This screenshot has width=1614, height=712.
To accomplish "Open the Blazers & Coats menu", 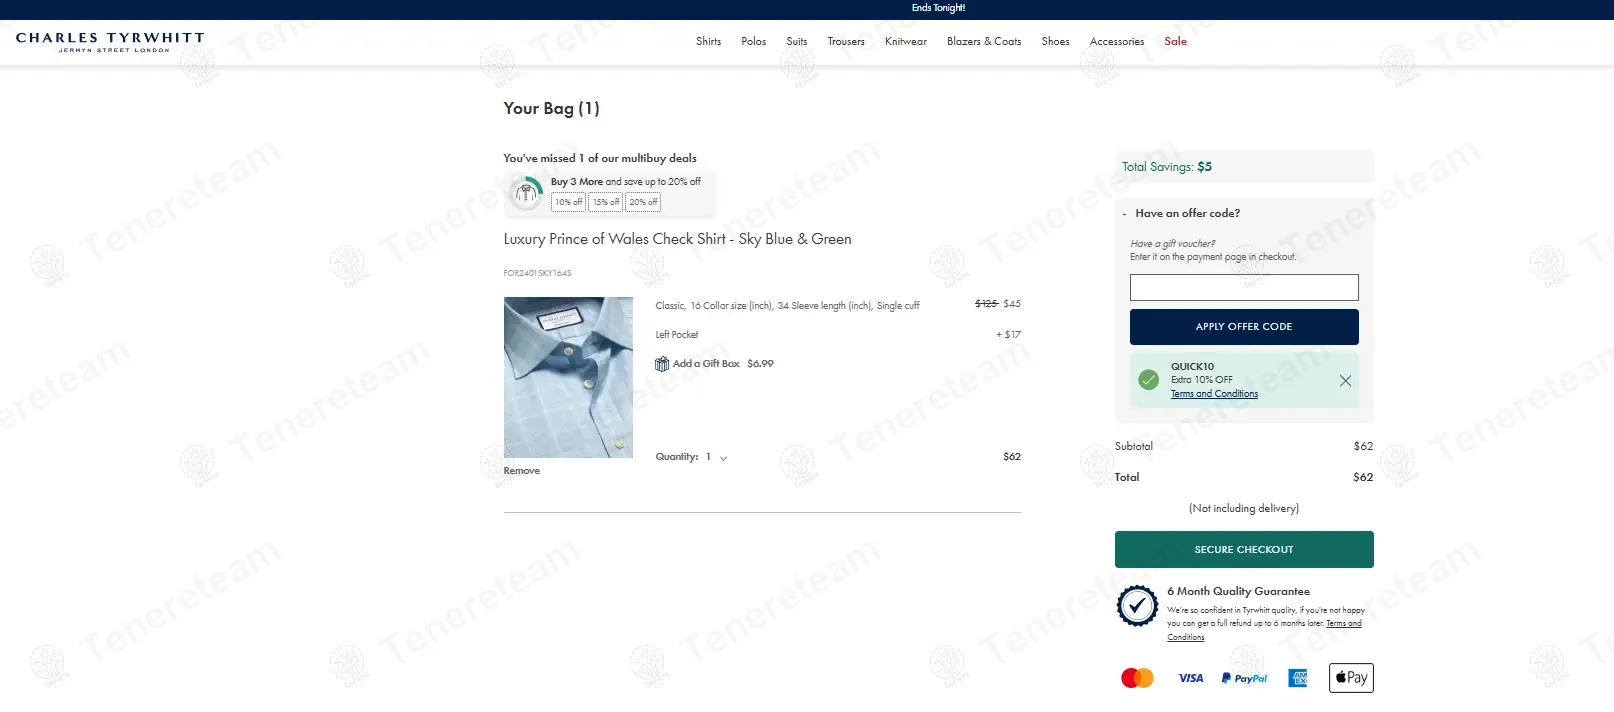I will pos(984,41).
